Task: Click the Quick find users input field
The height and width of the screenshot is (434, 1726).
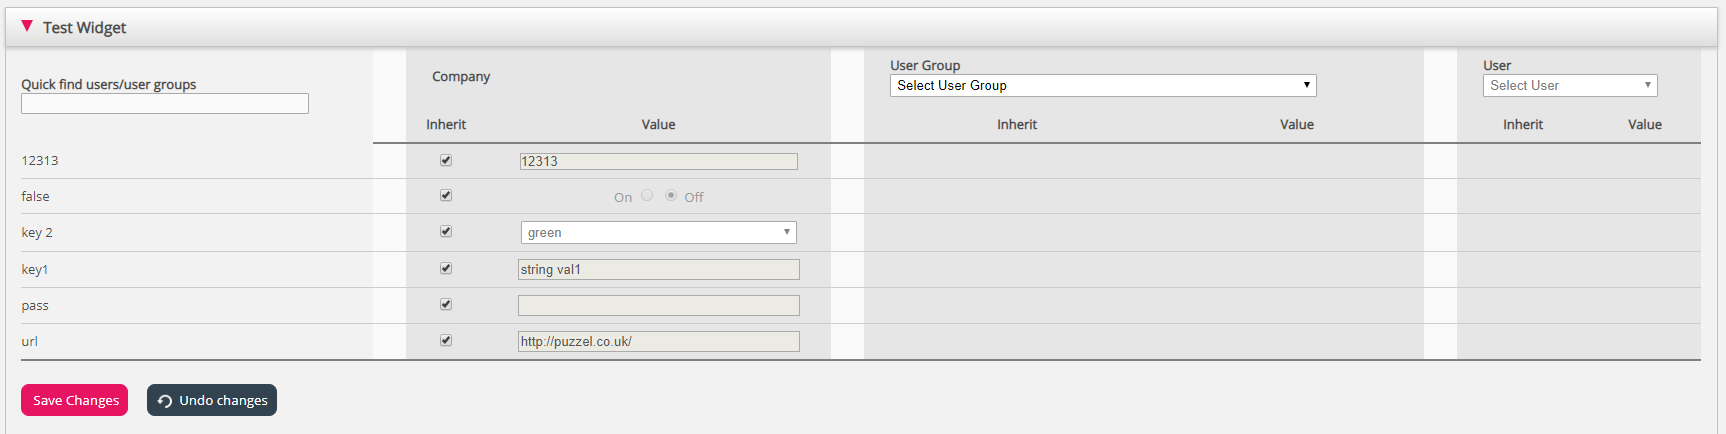Action: click(165, 104)
